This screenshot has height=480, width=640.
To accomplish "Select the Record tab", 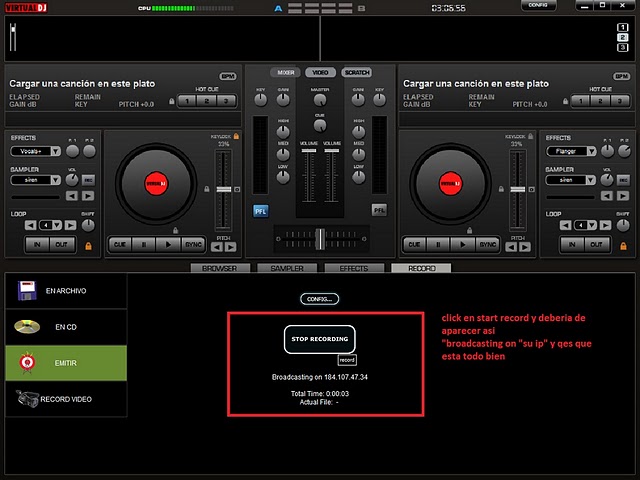I will (x=421, y=268).
